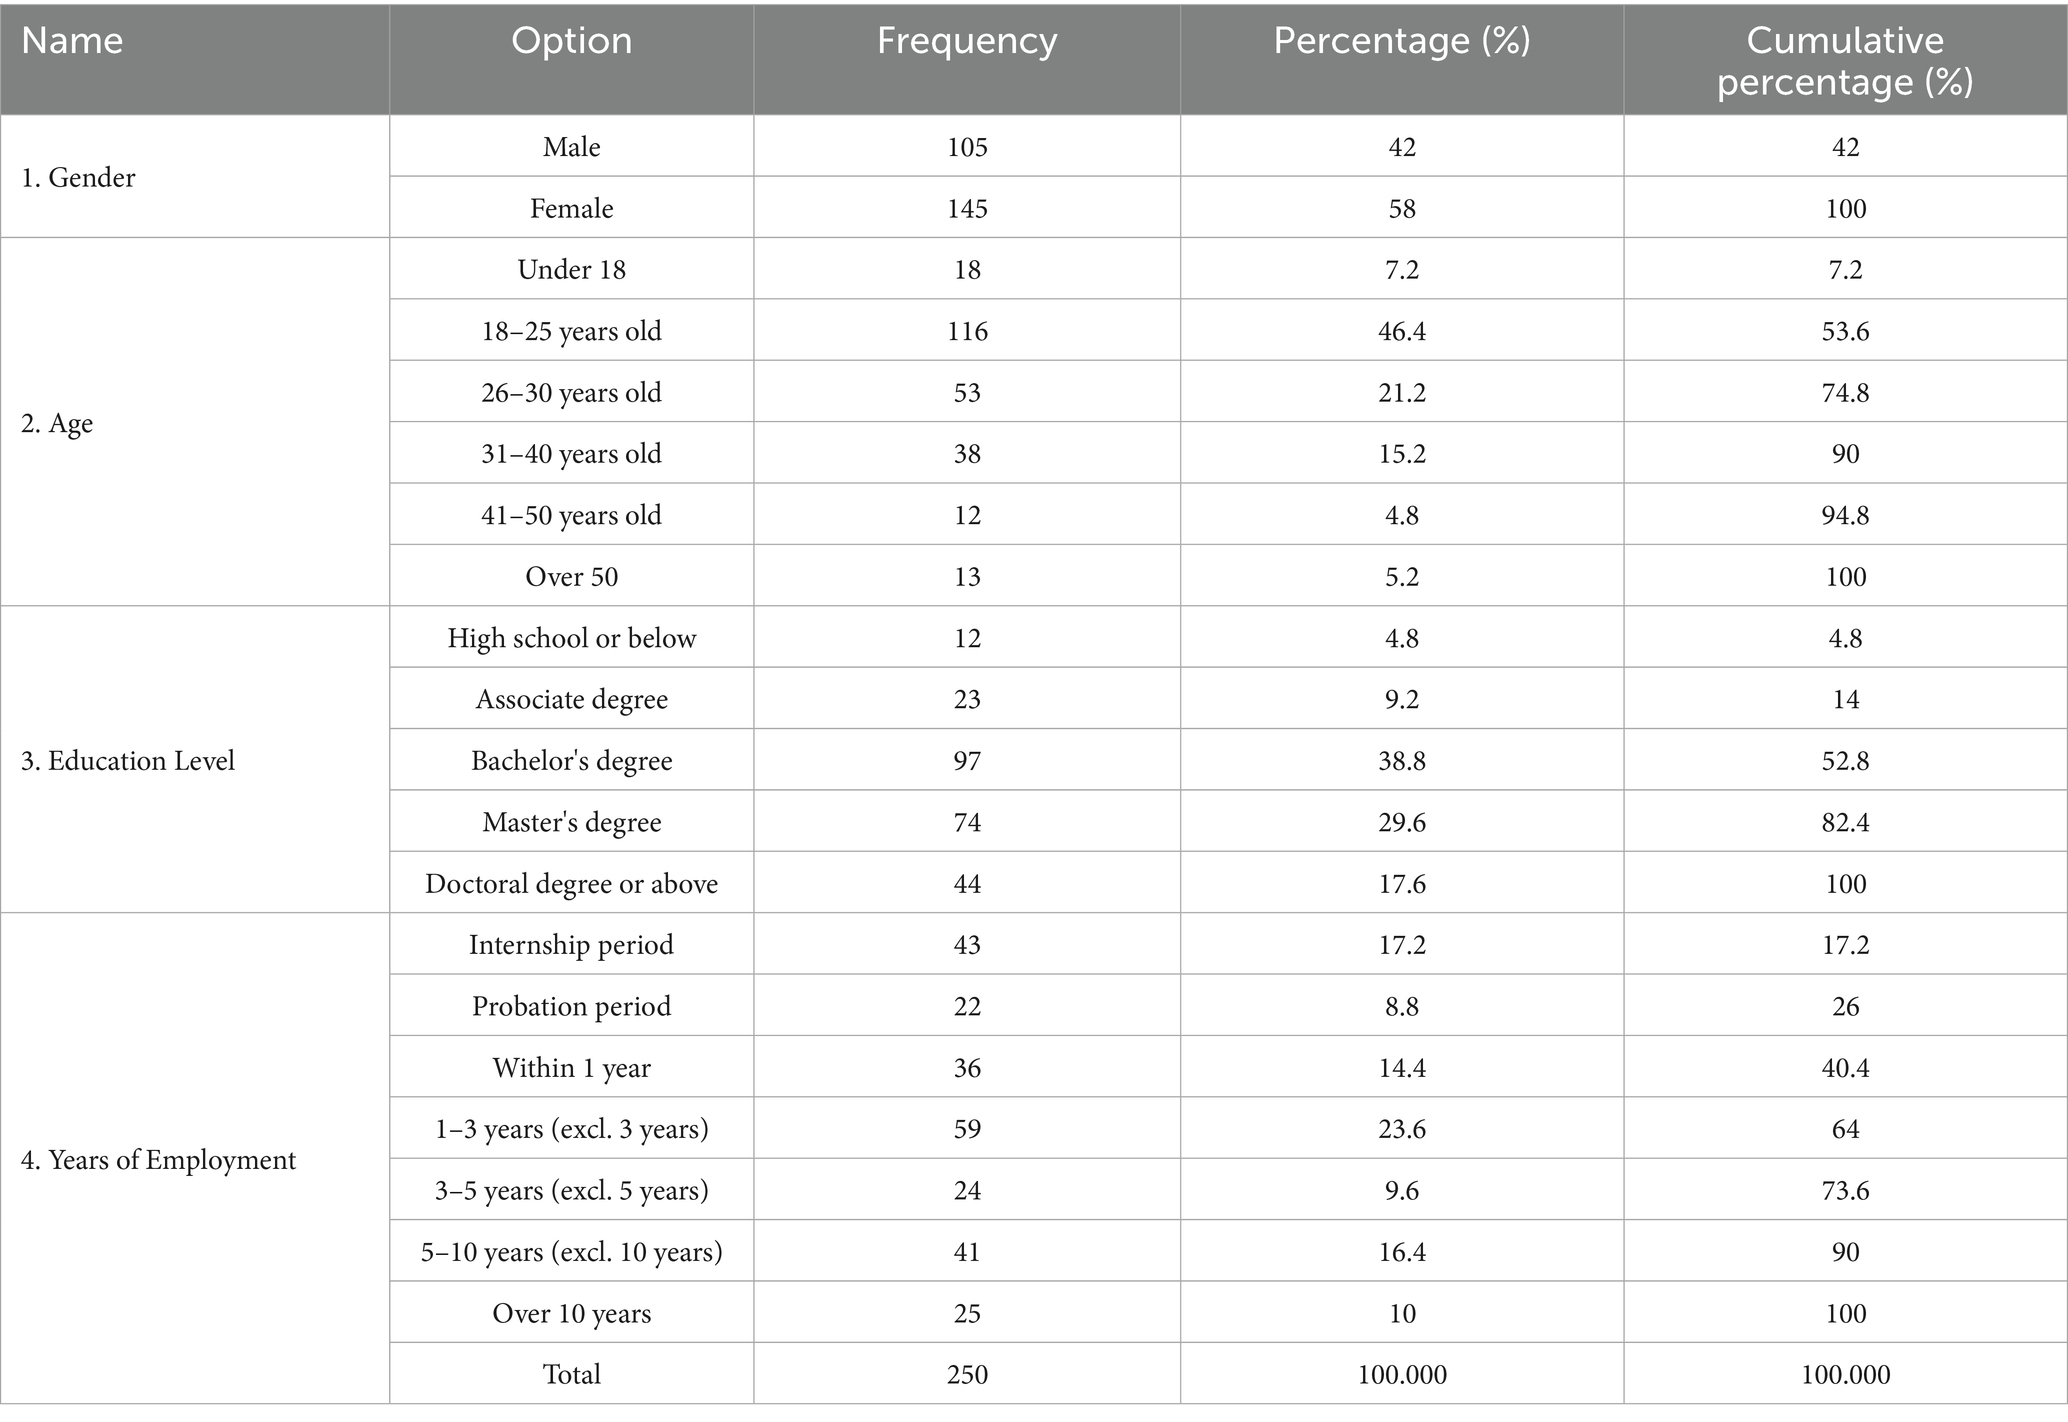2068x1422 pixels.
Task: Select the Probation period cell
Action: click(571, 1006)
